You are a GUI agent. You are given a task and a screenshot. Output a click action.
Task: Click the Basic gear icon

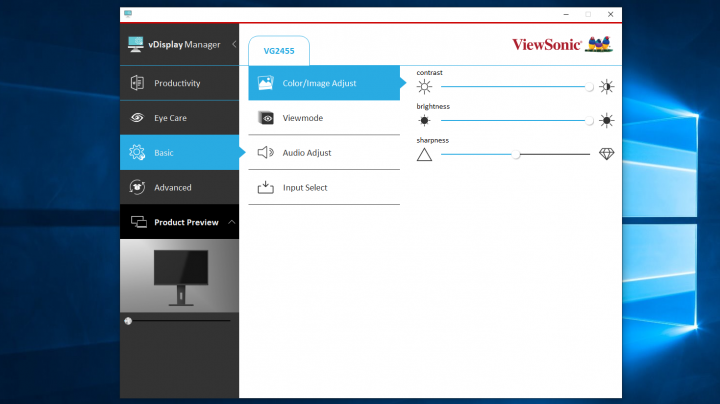[x=137, y=152]
